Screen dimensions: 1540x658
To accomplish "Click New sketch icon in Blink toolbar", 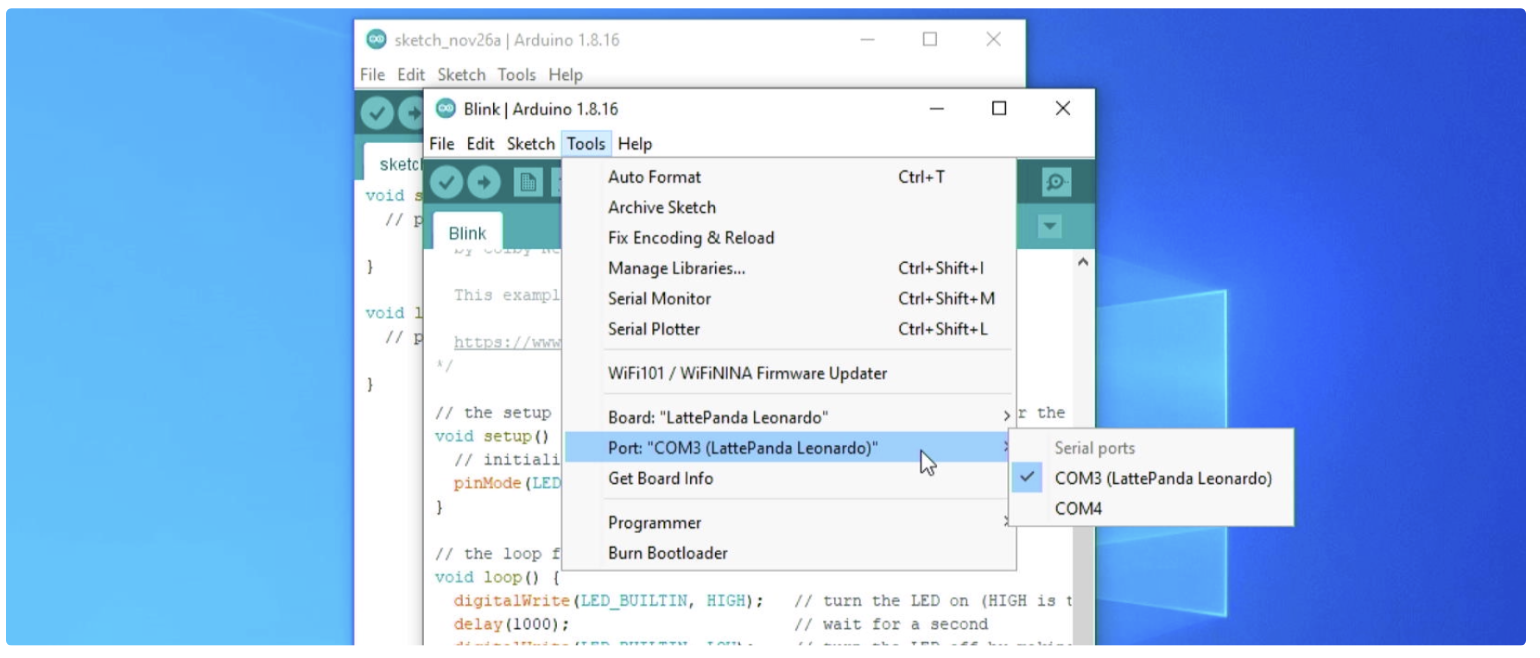I will 528,182.
